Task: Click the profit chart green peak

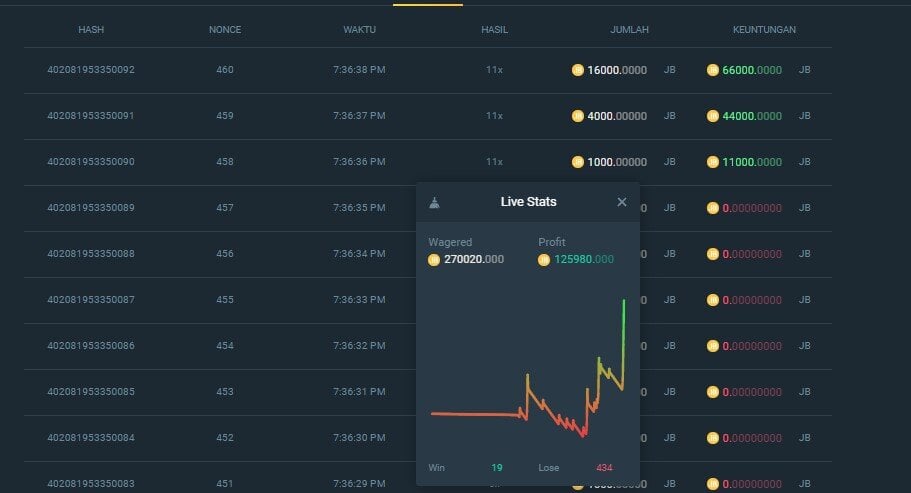Action: [x=624, y=302]
